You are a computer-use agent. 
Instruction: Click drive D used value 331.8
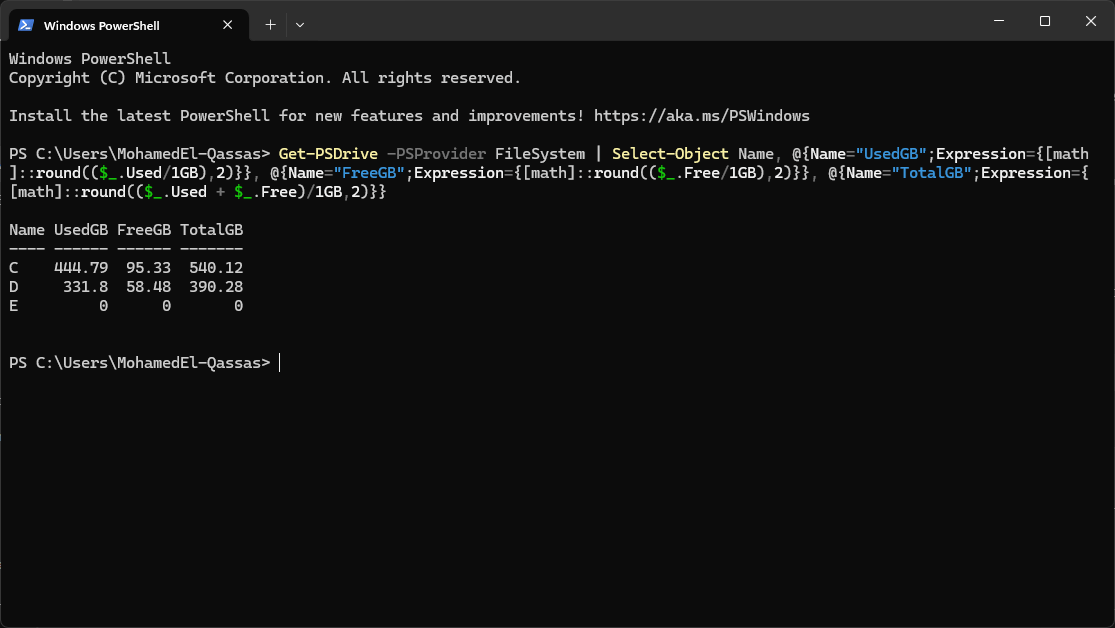pos(85,287)
